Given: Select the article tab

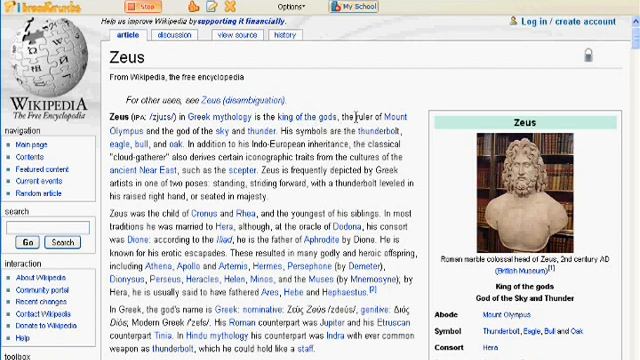Looking at the screenshot, I should [x=128, y=35].
